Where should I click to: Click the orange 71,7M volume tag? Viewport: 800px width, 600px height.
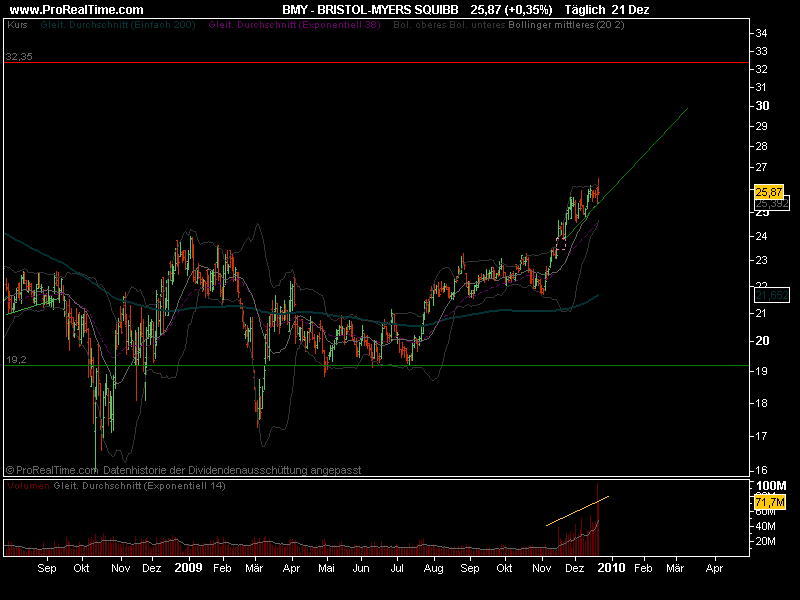click(x=767, y=500)
